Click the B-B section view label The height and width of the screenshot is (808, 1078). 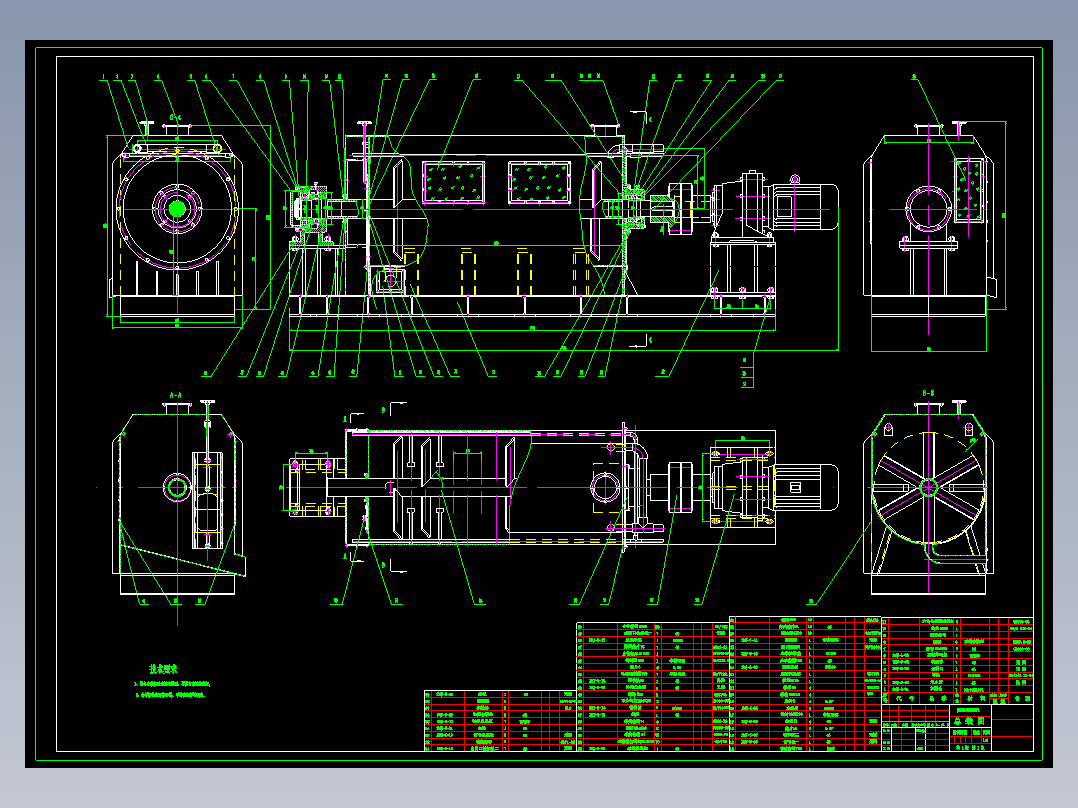point(927,393)
